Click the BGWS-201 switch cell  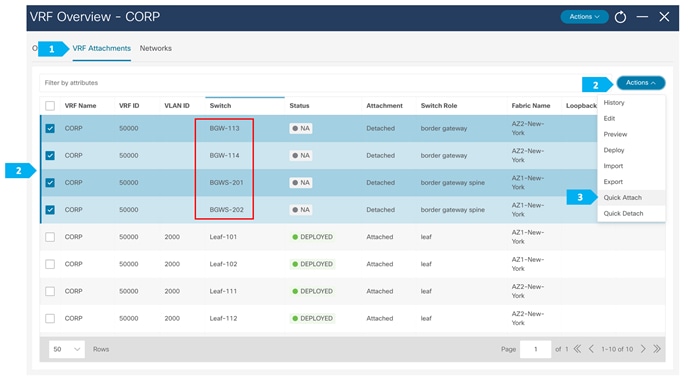pos(226,182)
